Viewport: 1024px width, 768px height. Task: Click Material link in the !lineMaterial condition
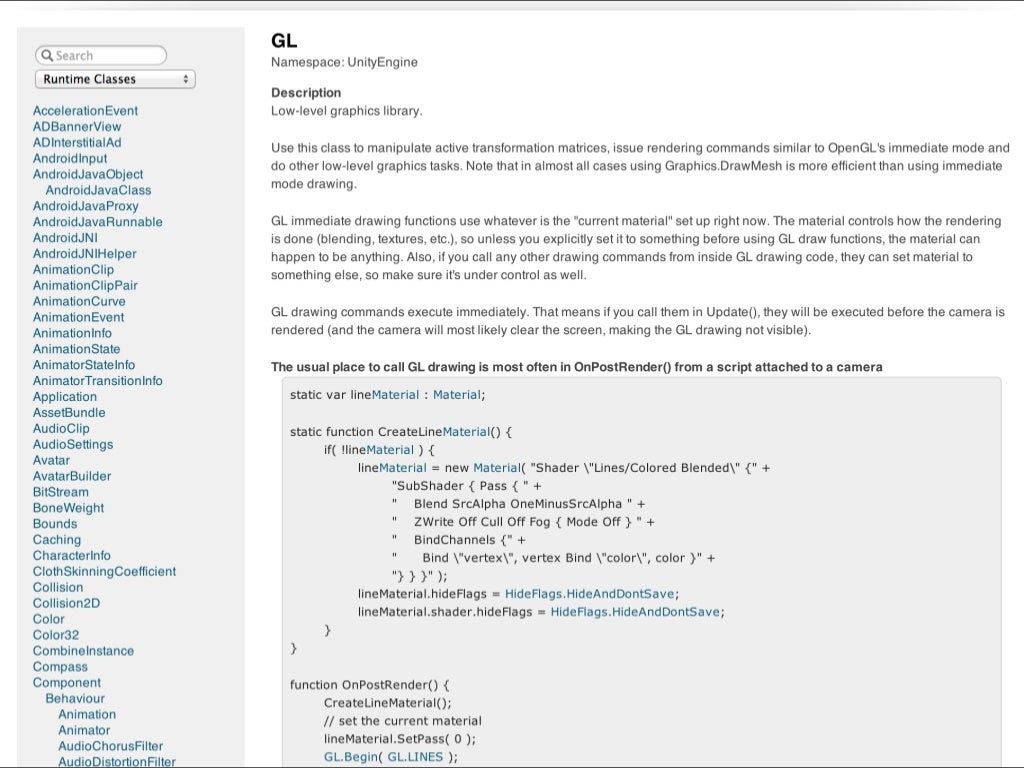click(x=390, y=450)
